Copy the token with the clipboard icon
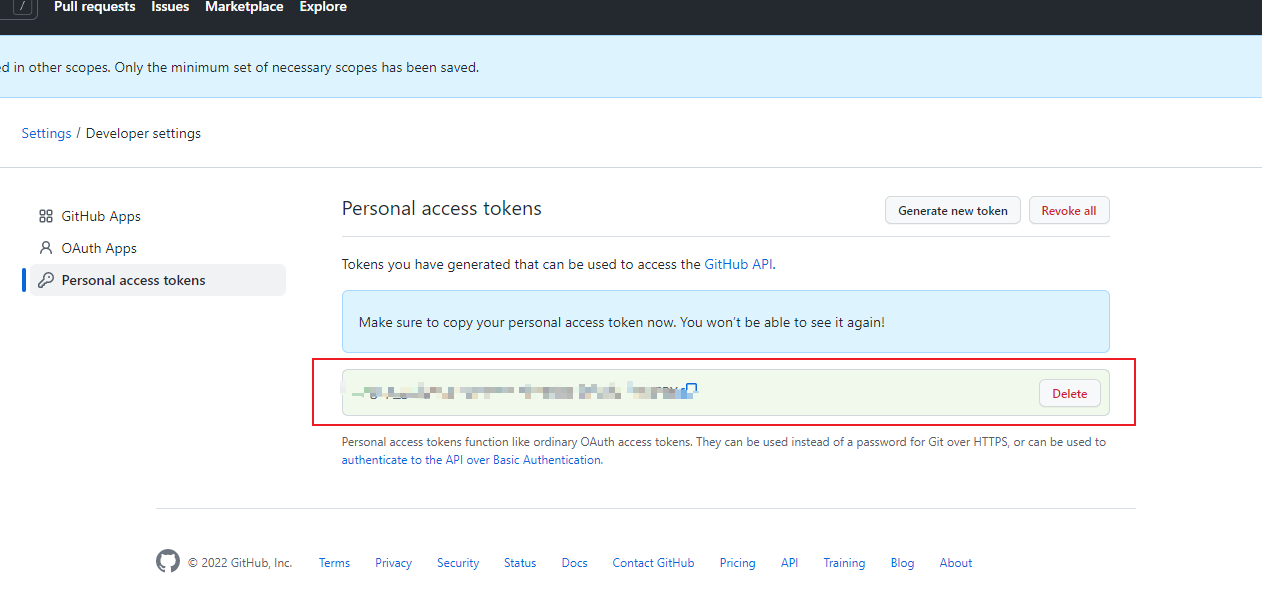This screenshot has width=1262, height=605. pyautogui.click(x=691, y=389)
